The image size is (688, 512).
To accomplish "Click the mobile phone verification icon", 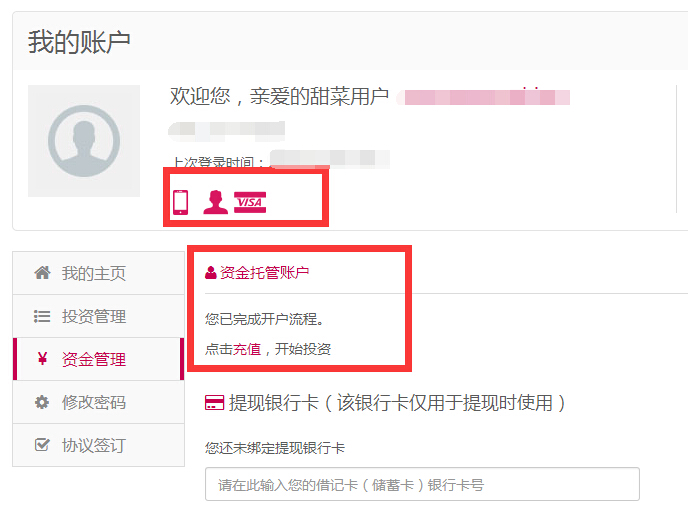I will 180,202.
